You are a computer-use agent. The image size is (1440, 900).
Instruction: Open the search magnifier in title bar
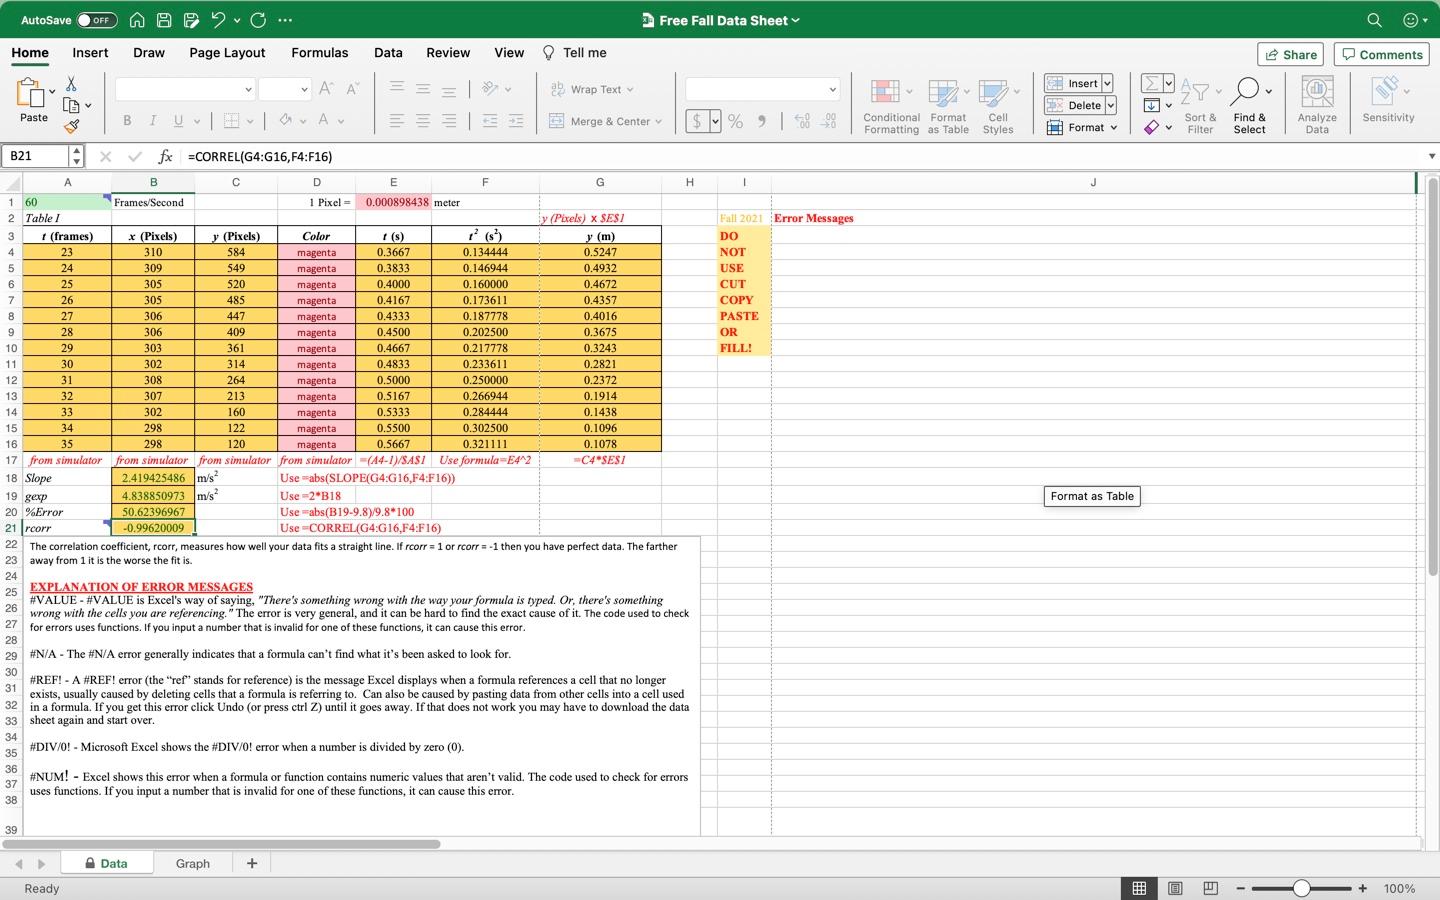1374,20
